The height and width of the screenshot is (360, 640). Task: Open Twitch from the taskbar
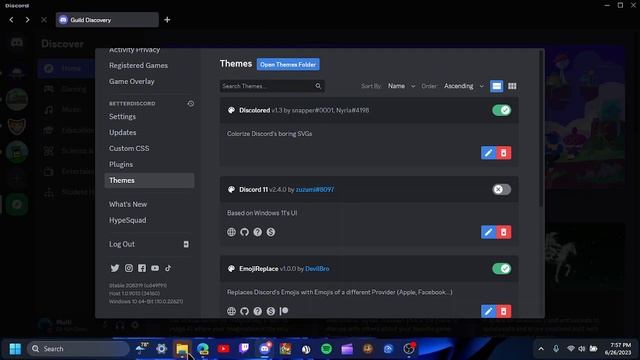(x=244, y=349)
